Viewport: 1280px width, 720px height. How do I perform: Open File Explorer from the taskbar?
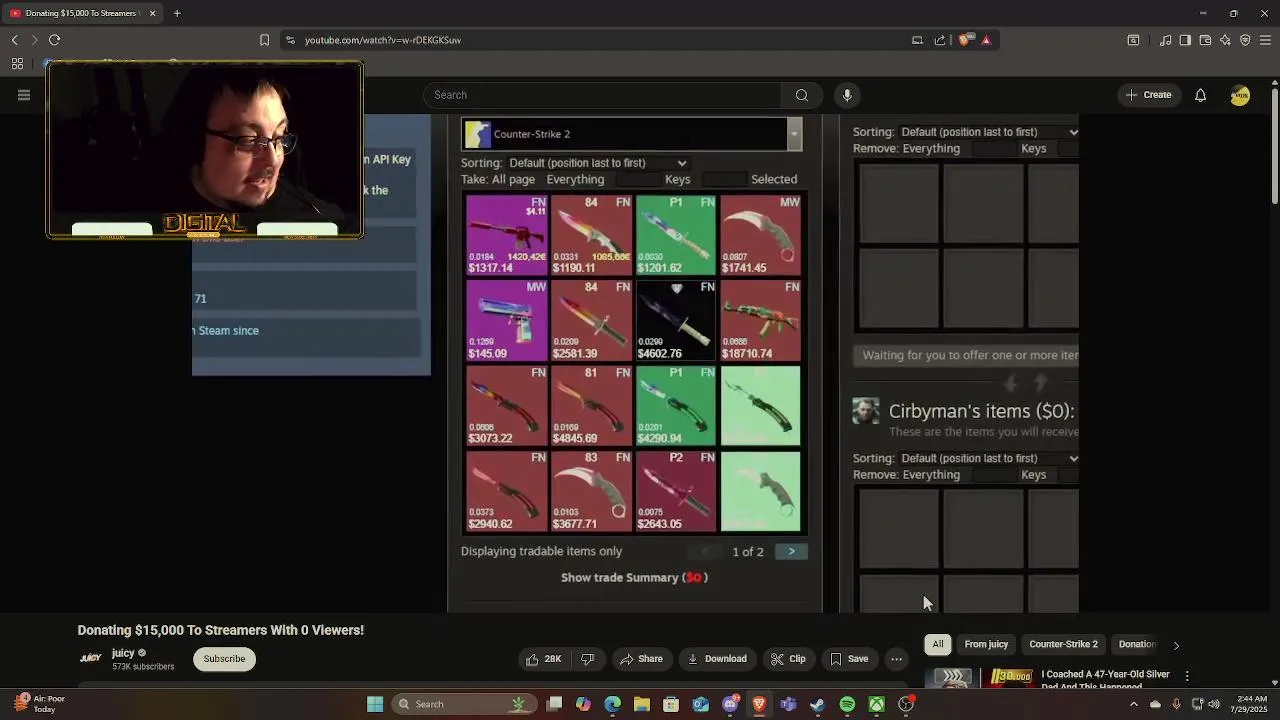[x=642, y=704]
